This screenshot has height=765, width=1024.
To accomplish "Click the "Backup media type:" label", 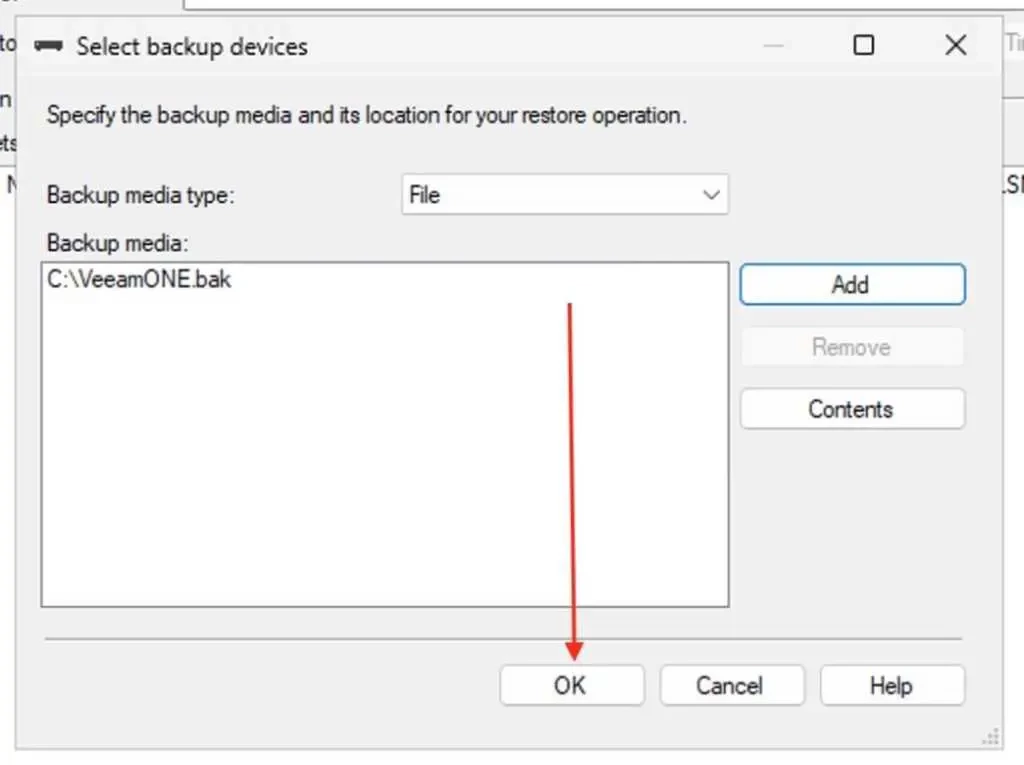I will click(140, 195).
